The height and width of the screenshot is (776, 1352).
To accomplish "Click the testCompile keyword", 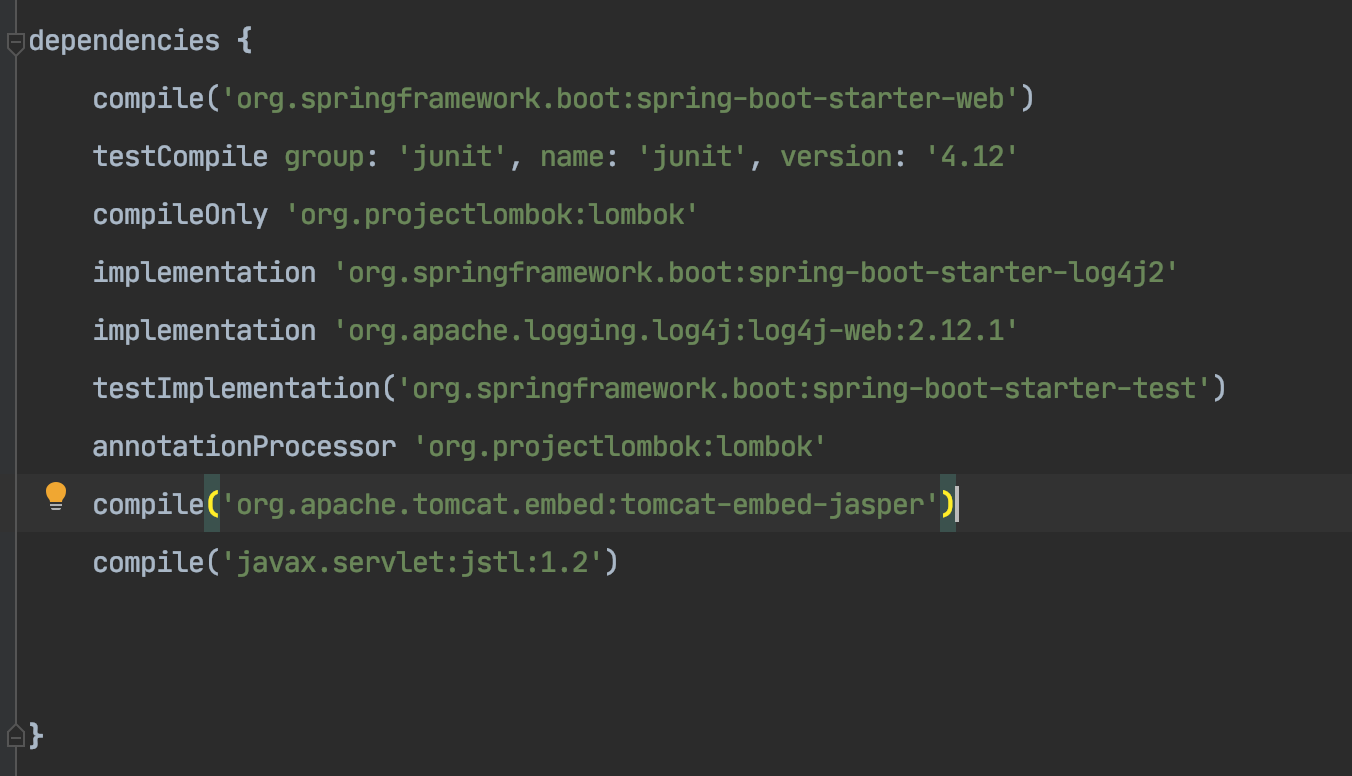I will 180,157.
